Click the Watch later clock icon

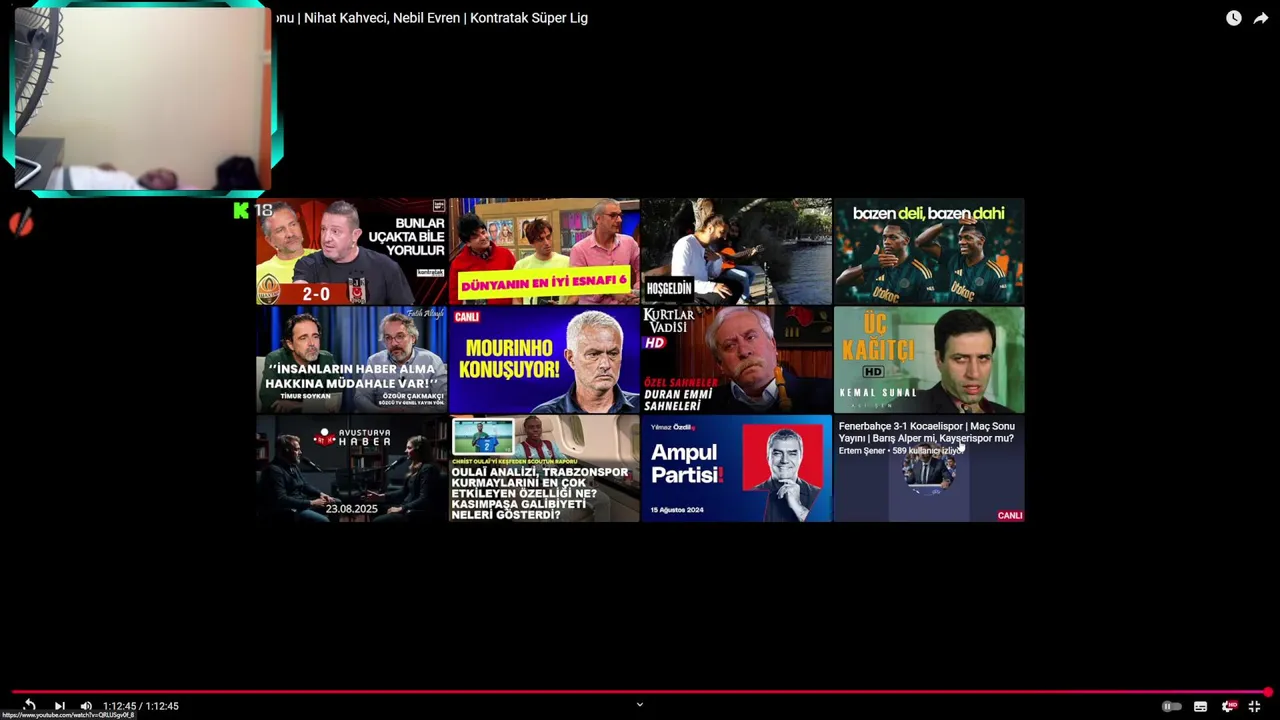coord(1234,18)
